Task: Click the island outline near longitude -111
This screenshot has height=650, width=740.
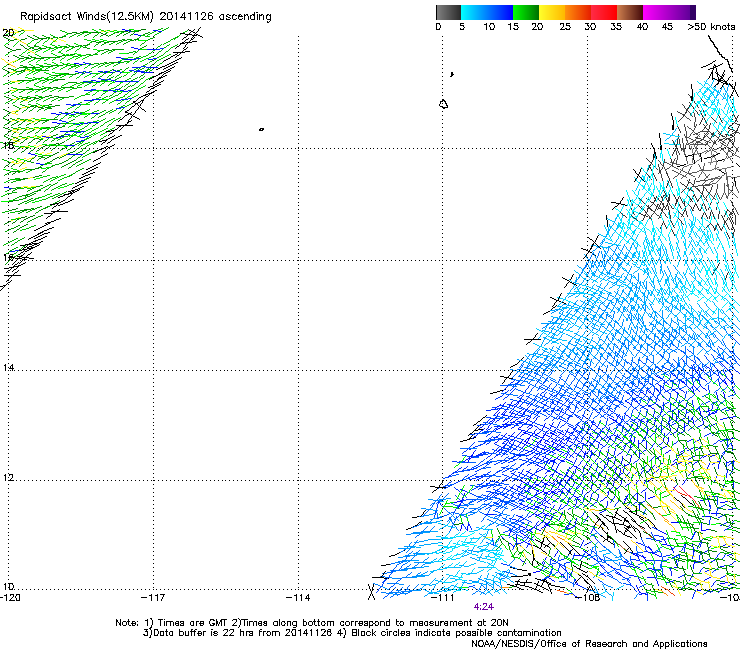Action: coord(443,104)
